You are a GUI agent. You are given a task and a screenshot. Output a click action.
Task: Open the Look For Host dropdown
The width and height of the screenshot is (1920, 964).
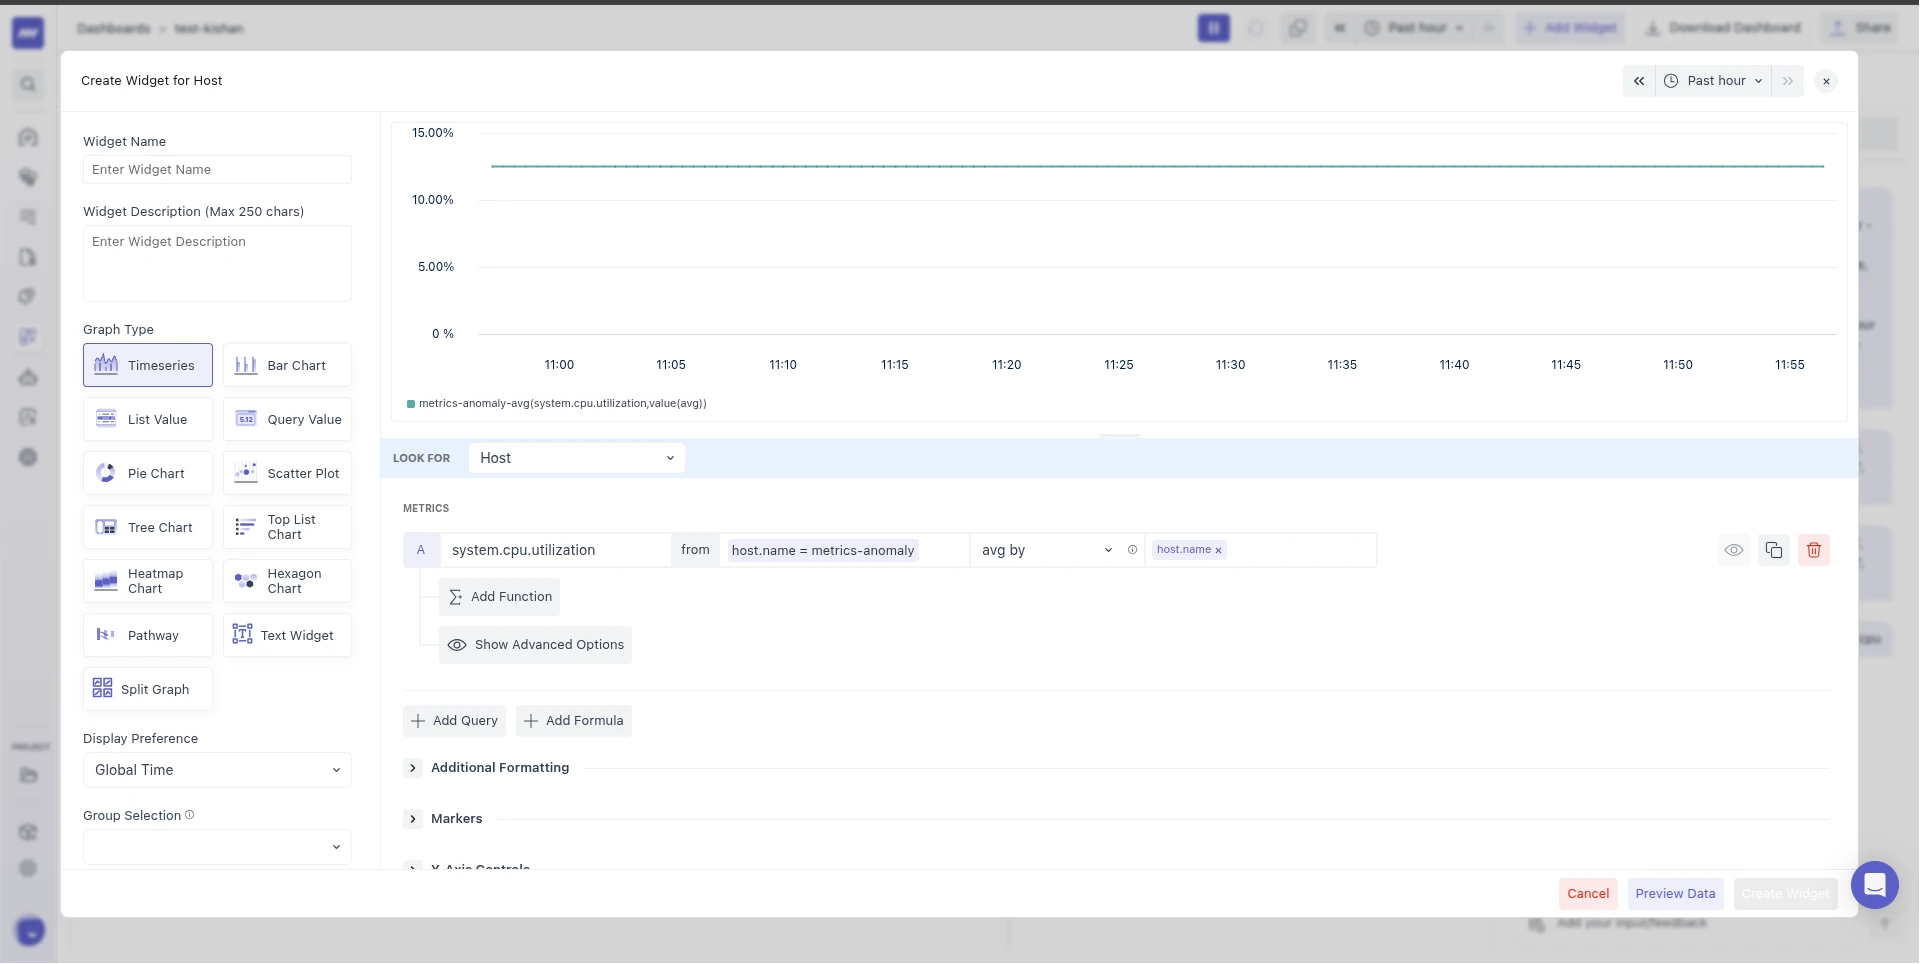tap(577, 458)
